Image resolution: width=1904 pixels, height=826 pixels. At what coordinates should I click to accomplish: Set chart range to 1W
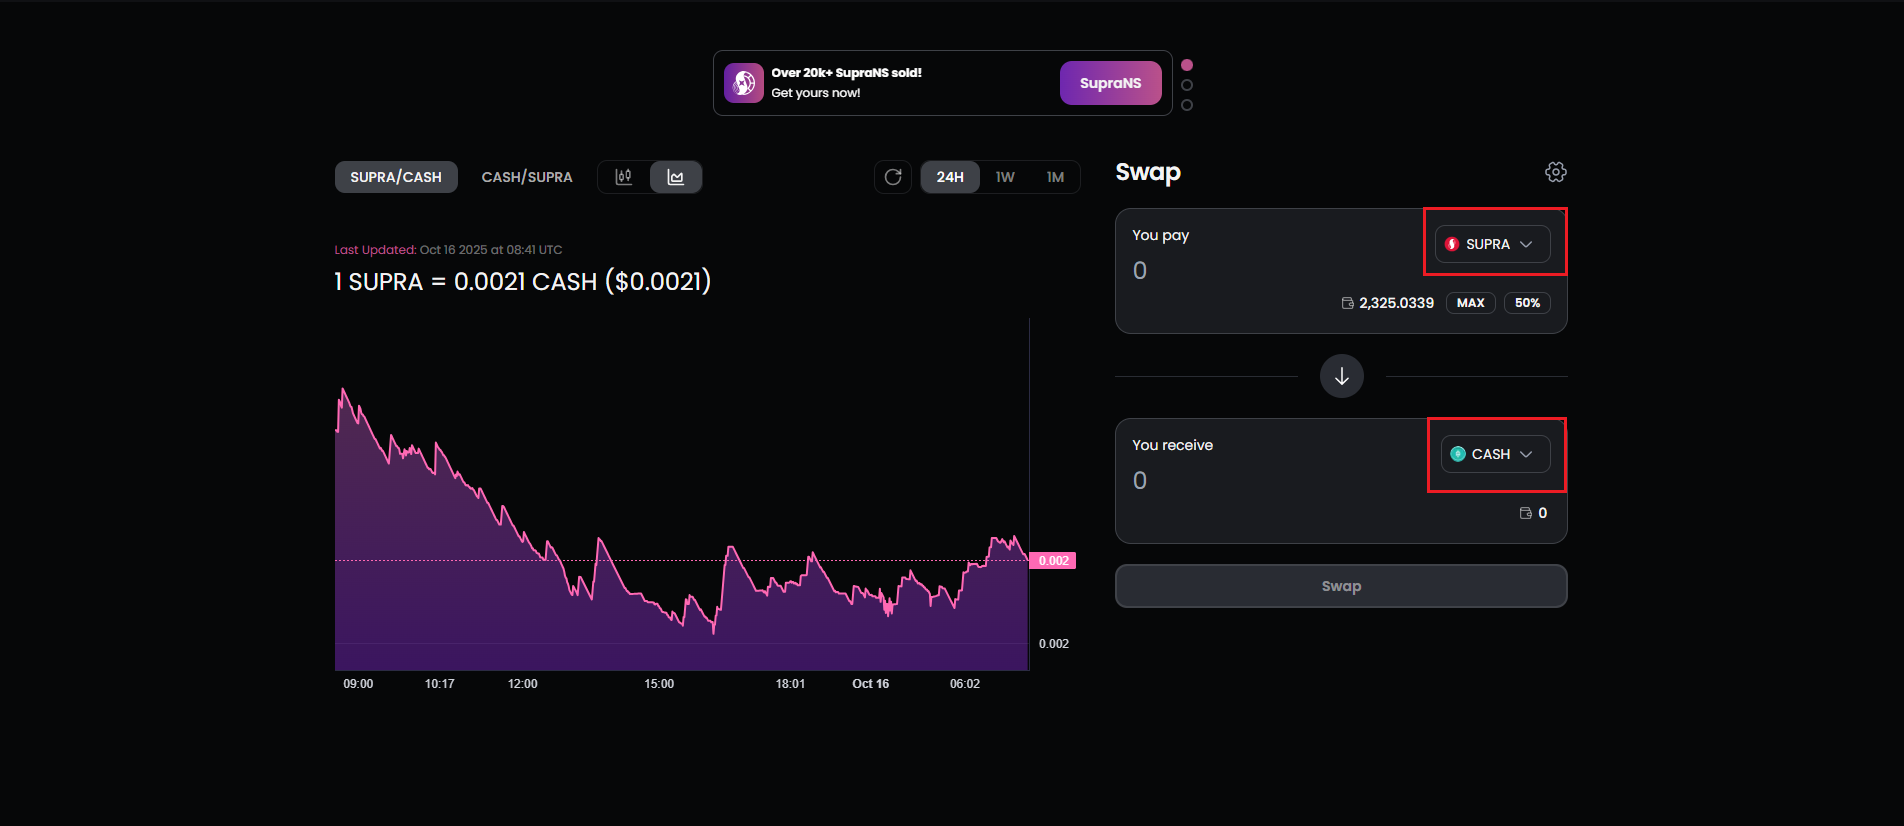1005,177
